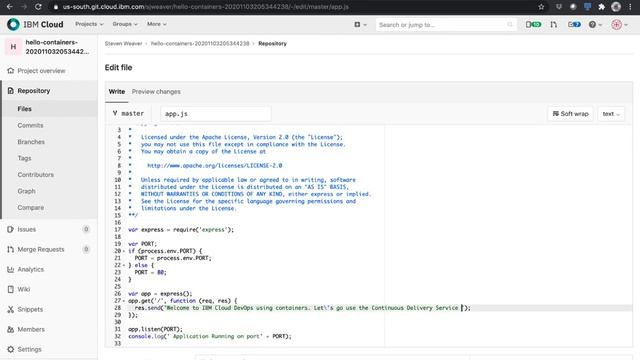Viewport: 640px width, 360px height.
Task: Focus the Search or jump to field
Action: coord(445,24)
